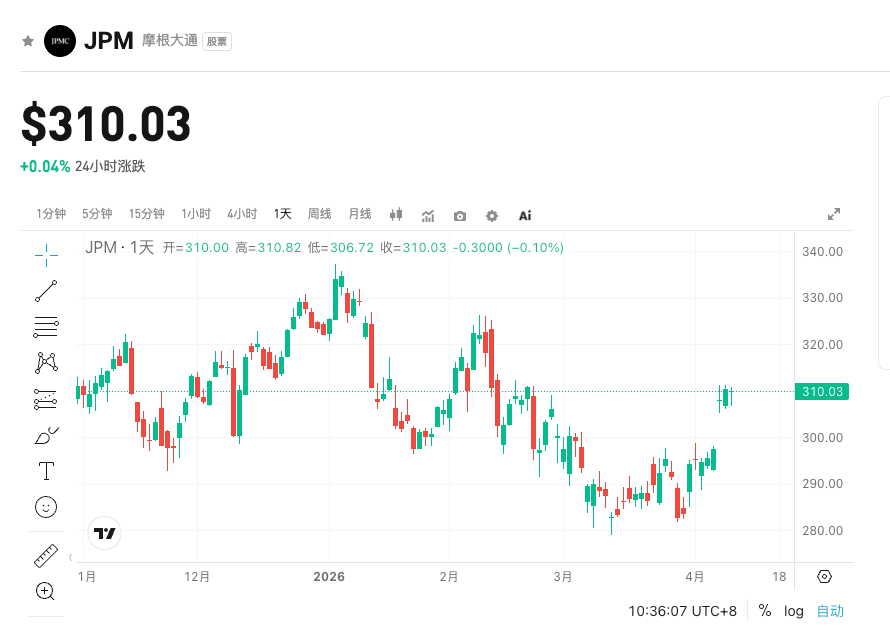Switch to the 5分钟 timeframe
Image resolution: width=890 pixels, height=630 pixels.
97,213
